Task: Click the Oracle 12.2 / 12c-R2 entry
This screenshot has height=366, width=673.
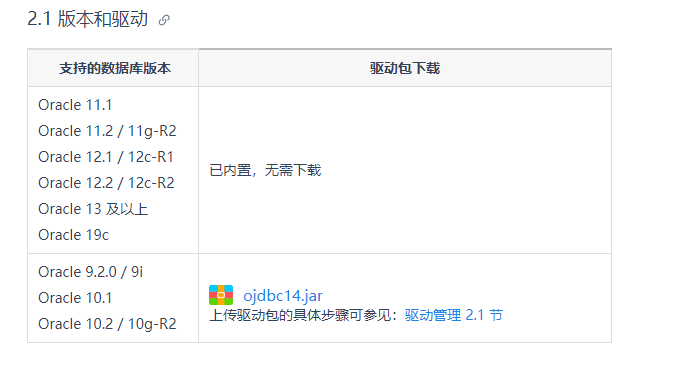Action: [106, 183]
